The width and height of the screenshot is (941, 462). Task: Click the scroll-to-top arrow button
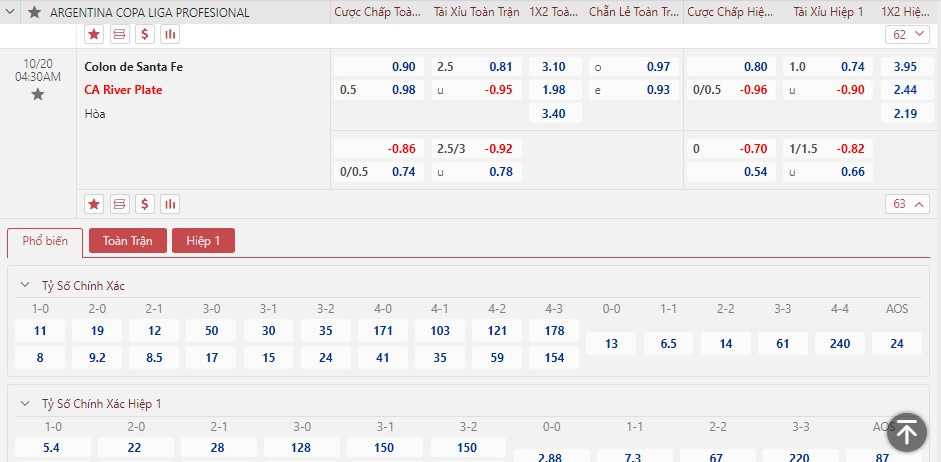click(907, 432)
